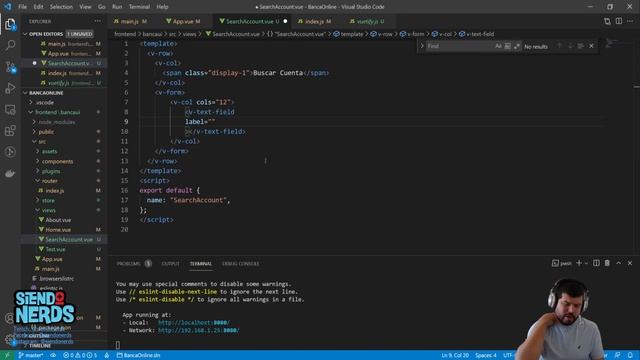Go to next match in Find widget
The height and width of the screenshot is (360, 640).
pyautogui.click(x=570, y=46)
